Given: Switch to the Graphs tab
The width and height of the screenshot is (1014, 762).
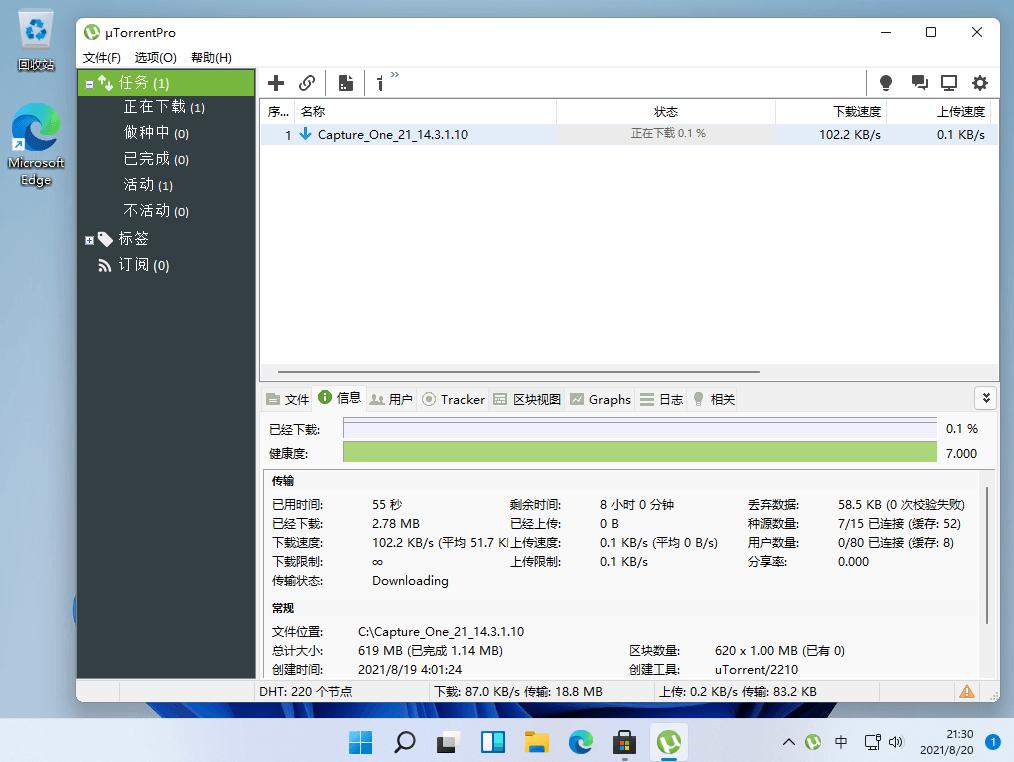Looking at the screenshot, I should click(600, 399).
